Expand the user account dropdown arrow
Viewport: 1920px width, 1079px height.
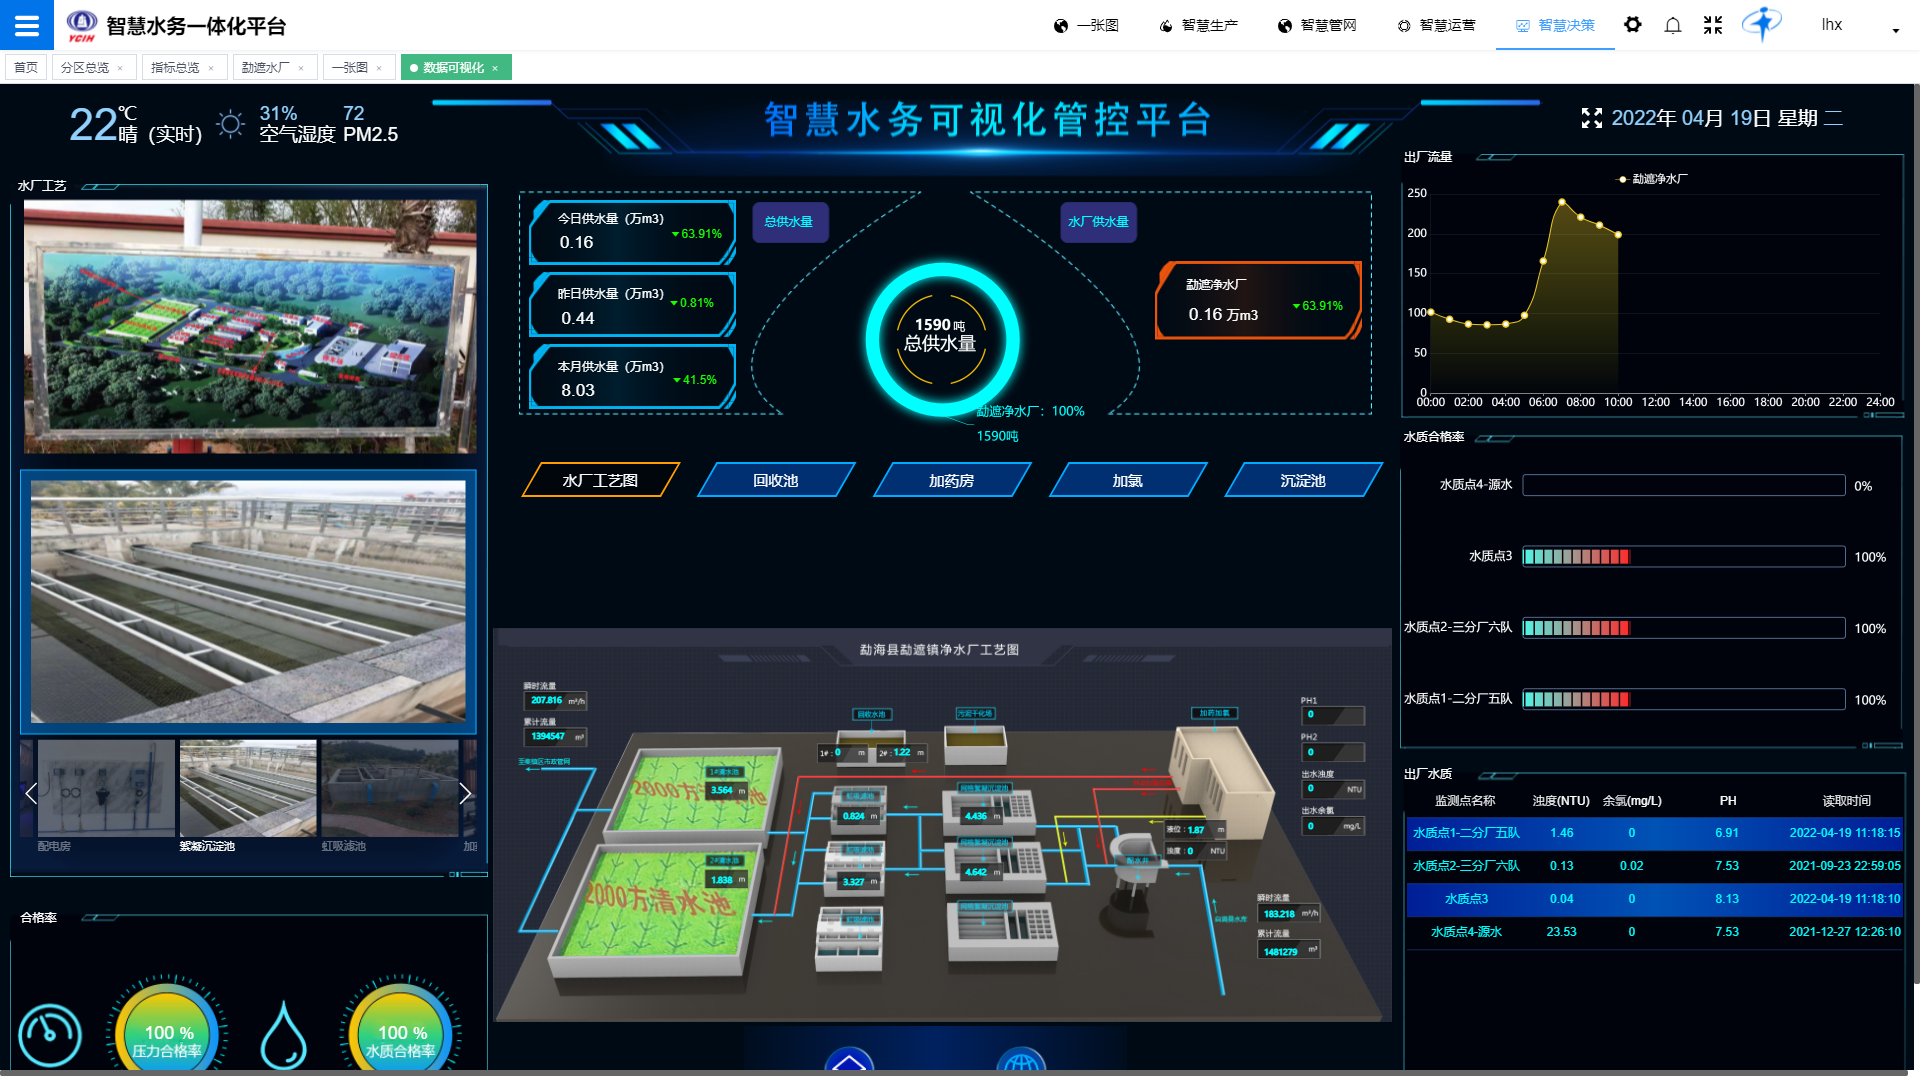pos(1895,30)
